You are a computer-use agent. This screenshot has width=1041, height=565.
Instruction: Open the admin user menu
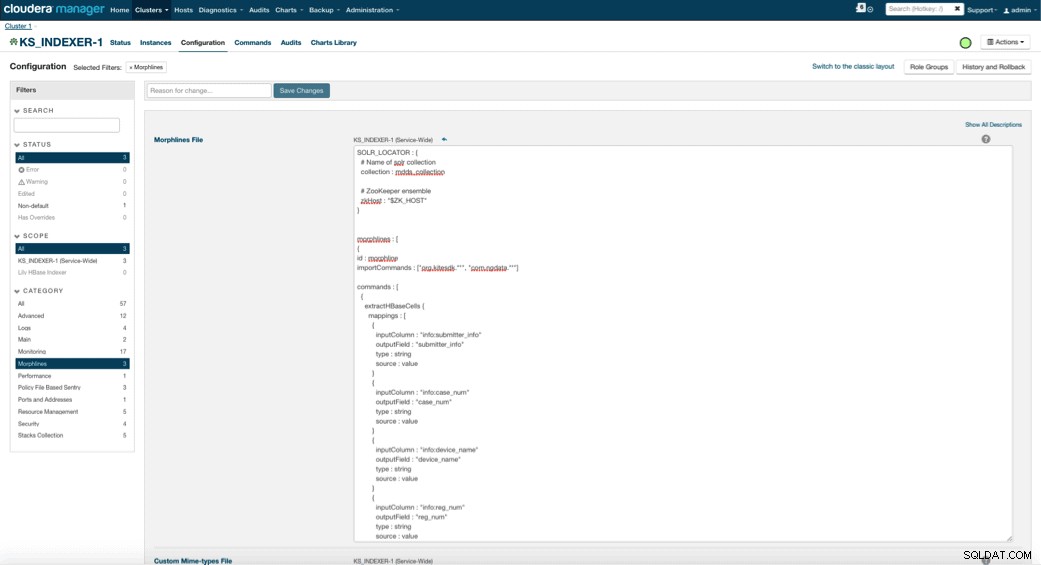tap(1018, 10)
